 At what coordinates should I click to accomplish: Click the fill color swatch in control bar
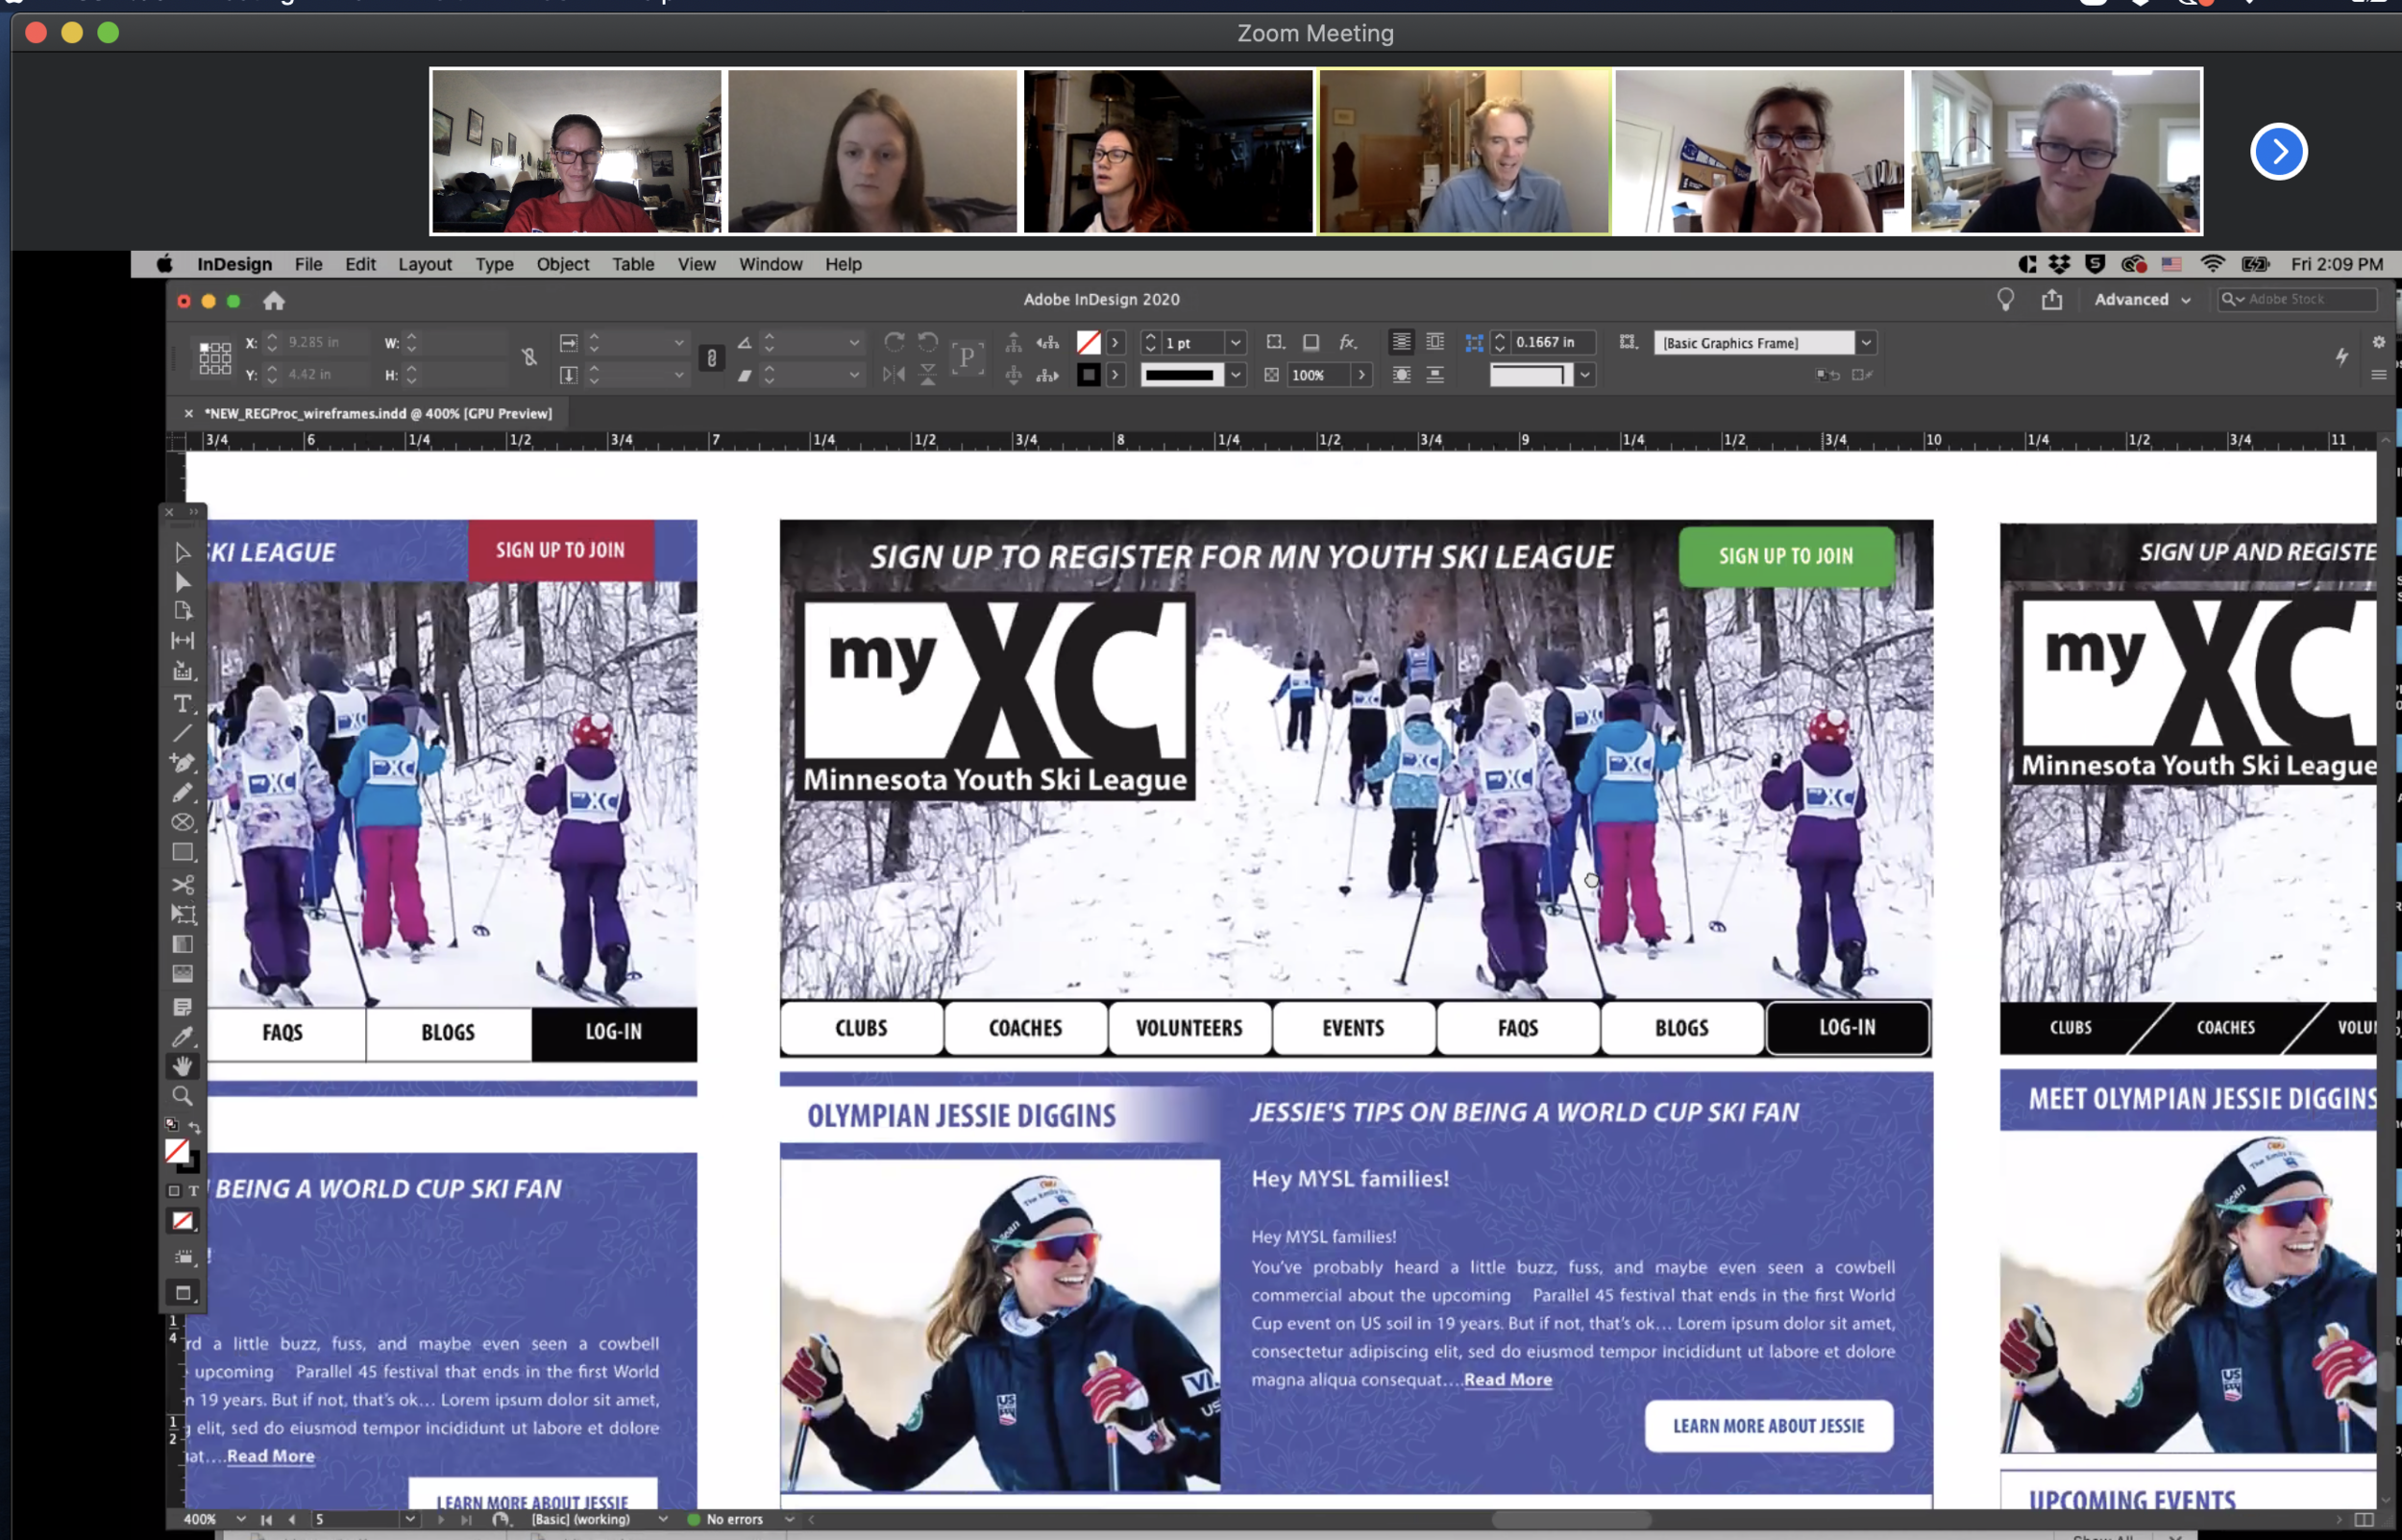pyautogui.click(x=1088, y=343)
